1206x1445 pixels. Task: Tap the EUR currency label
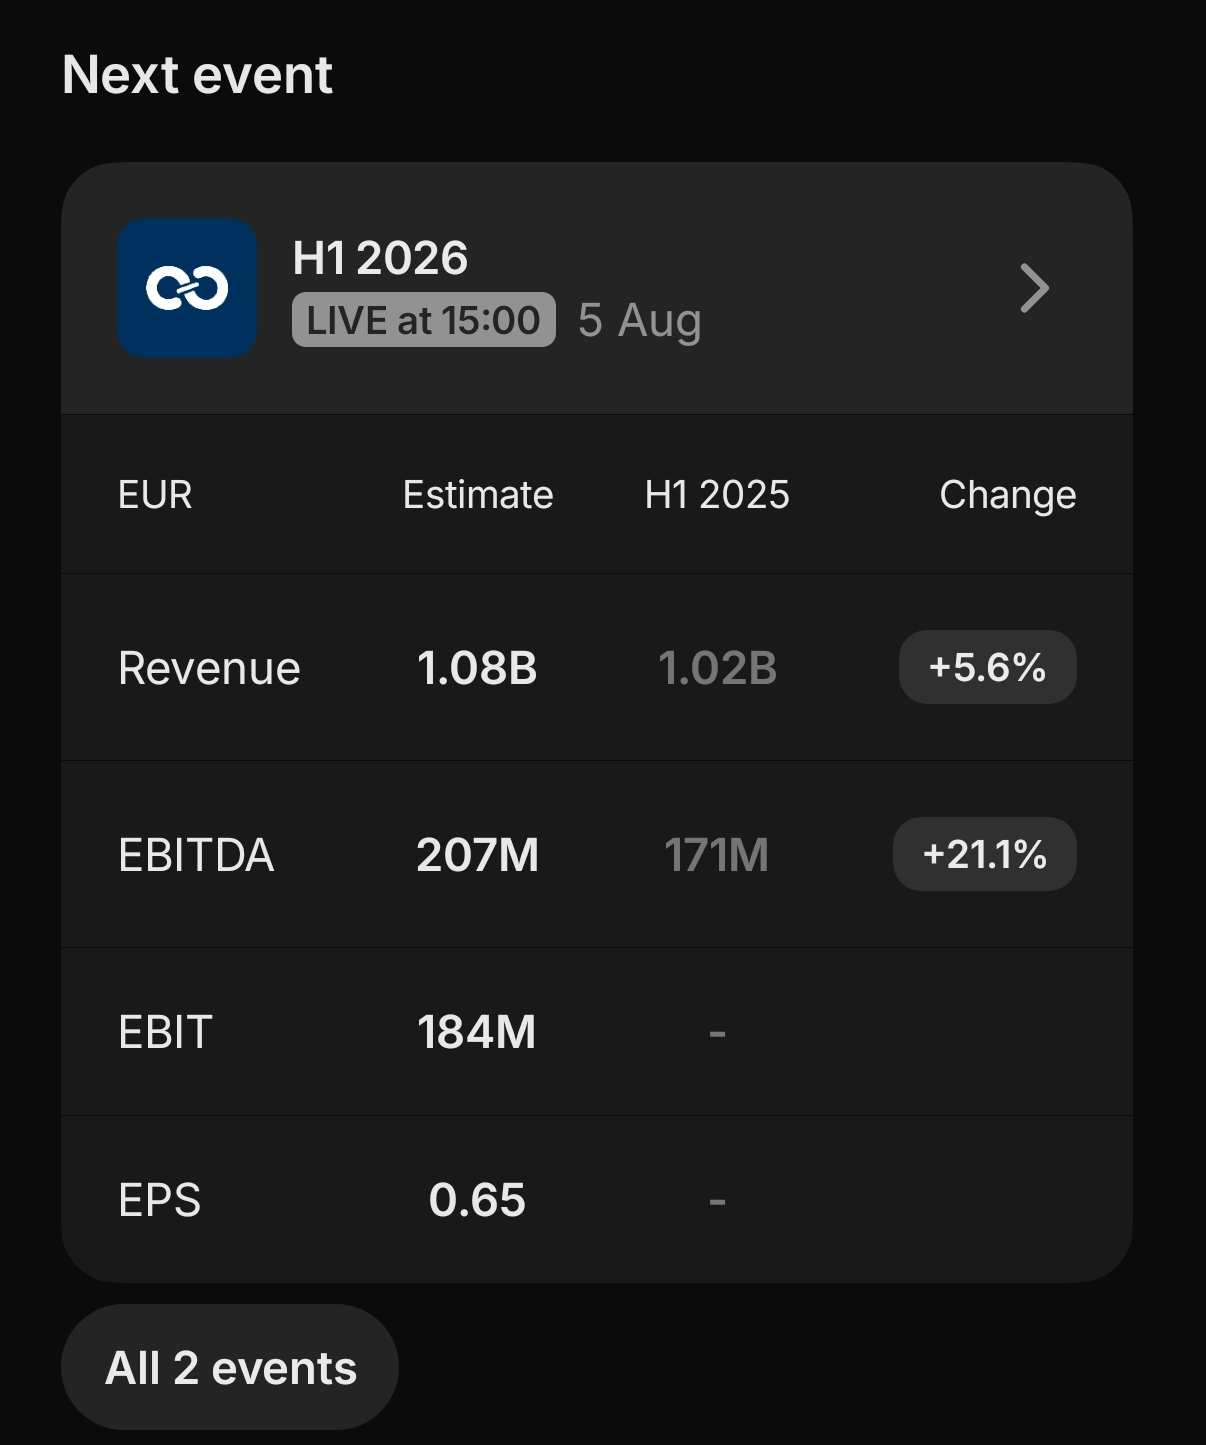coord(155,495)
